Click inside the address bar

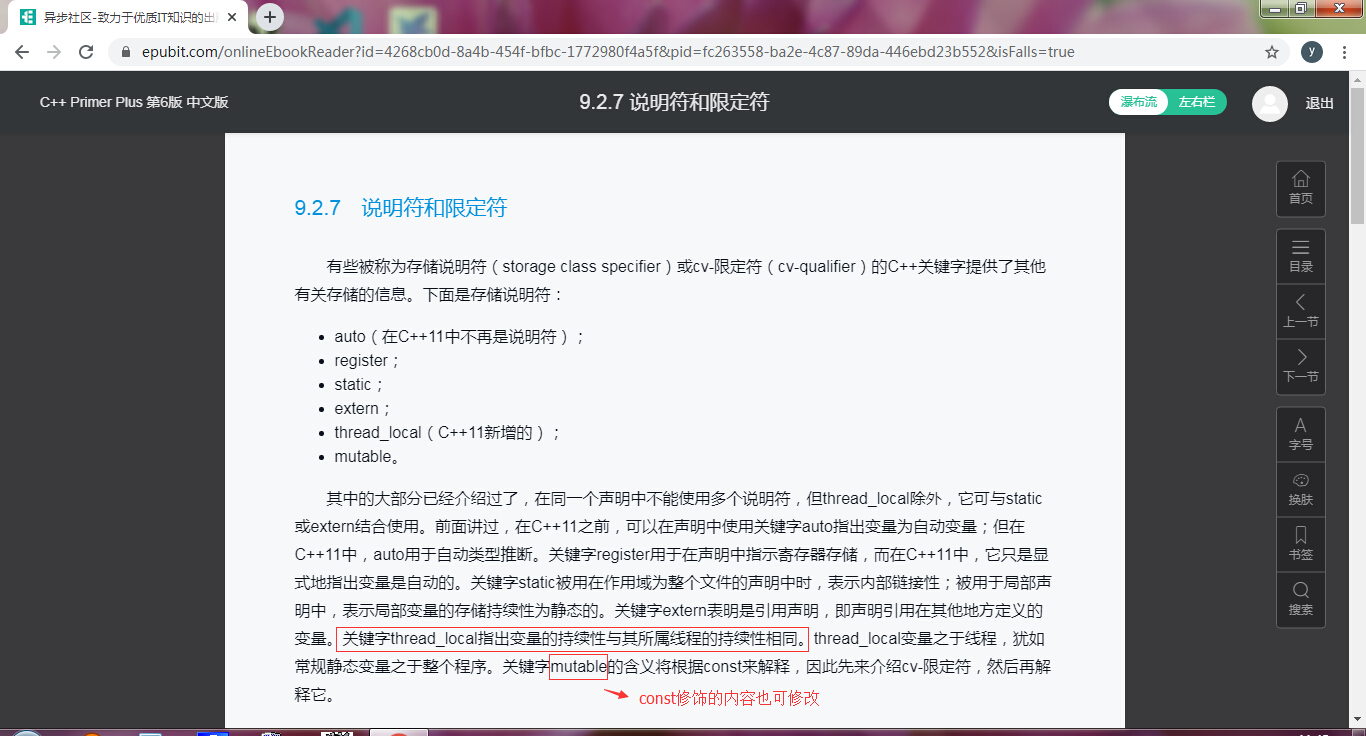coord(600,51)
